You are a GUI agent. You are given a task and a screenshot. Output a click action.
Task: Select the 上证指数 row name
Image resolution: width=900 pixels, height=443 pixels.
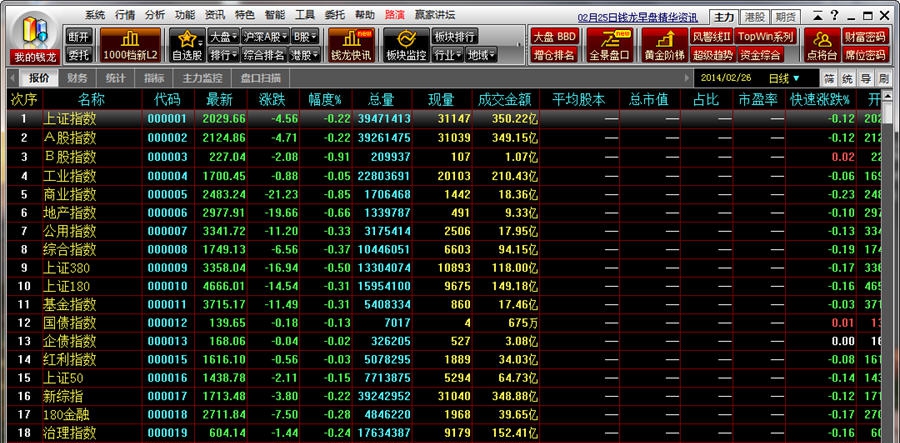[x=69, y=119]
